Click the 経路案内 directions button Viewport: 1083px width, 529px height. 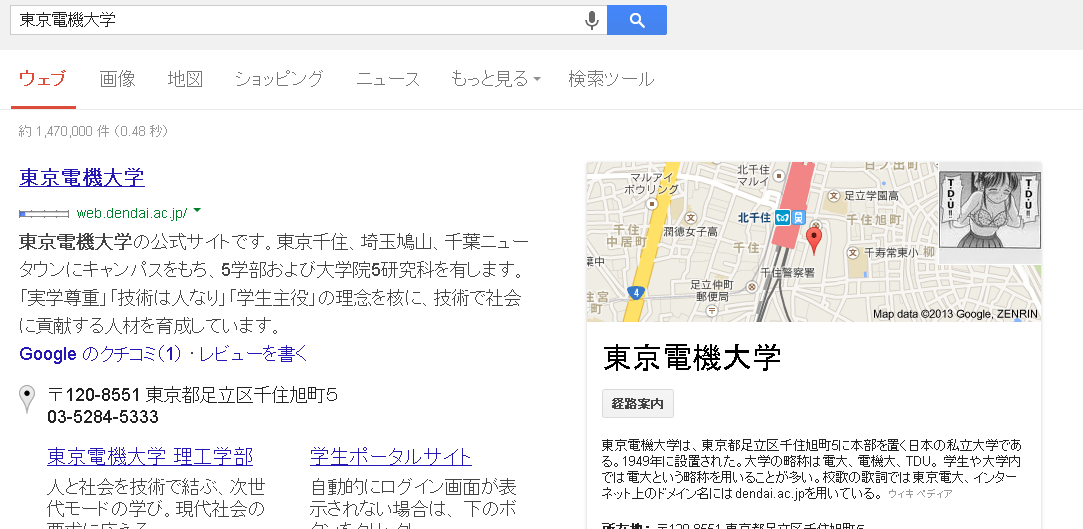click(x=638, y=404)
